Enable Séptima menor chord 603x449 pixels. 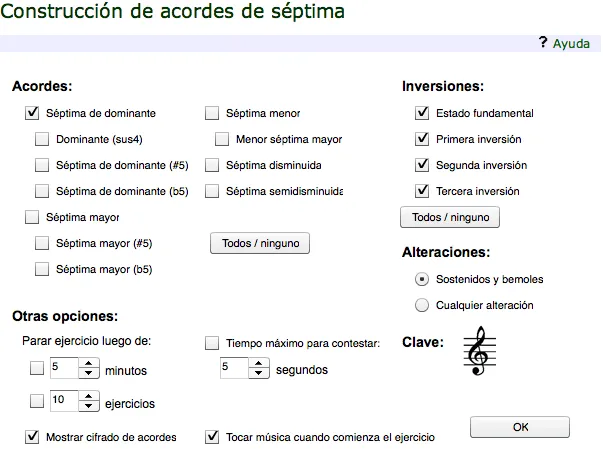212,113
